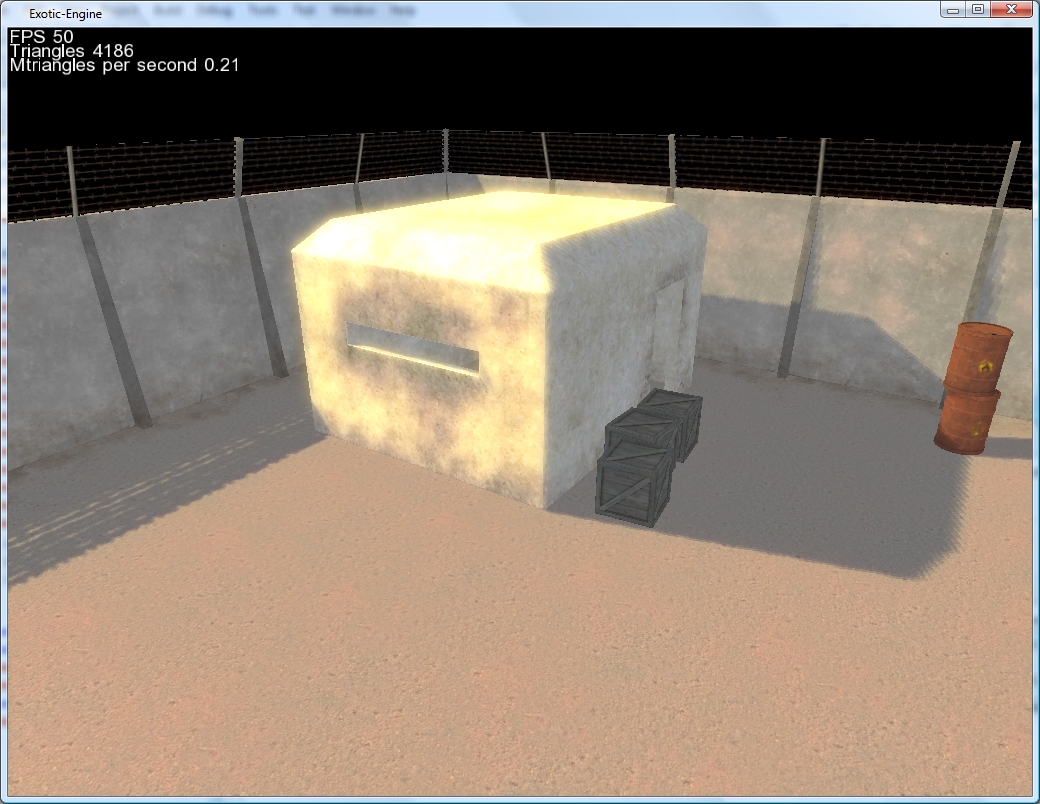Maximize the Exotic-Engine window
Viewport: 1040px width, 804px height.
click(978, 10)
